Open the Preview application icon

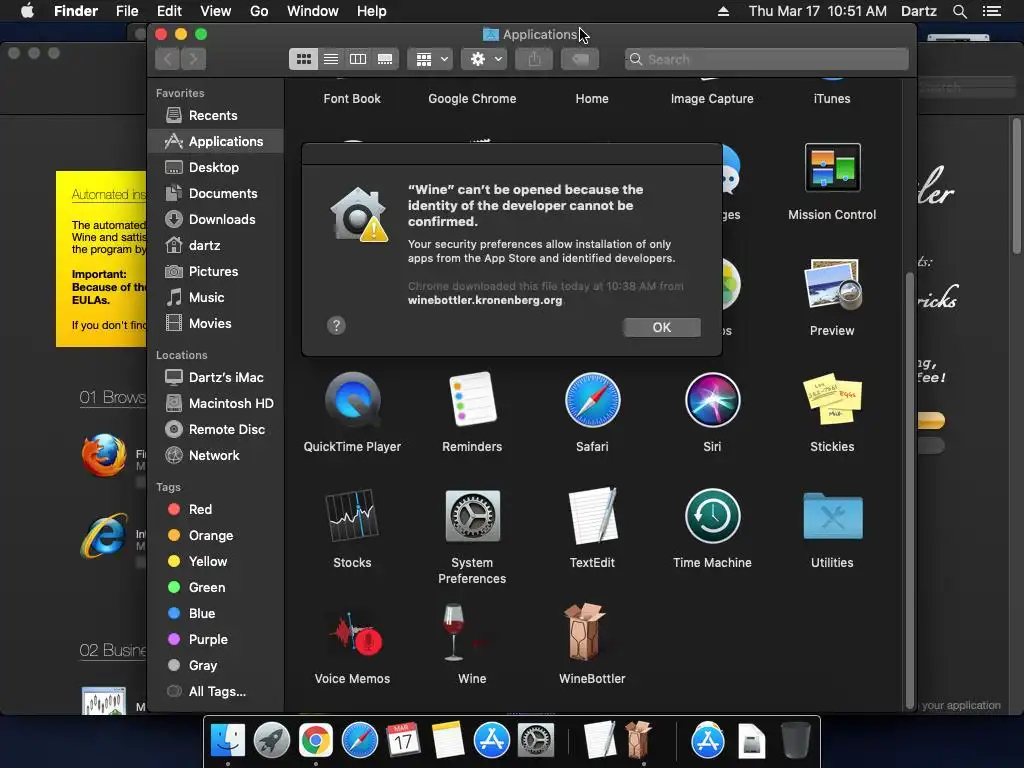[832, 285]
